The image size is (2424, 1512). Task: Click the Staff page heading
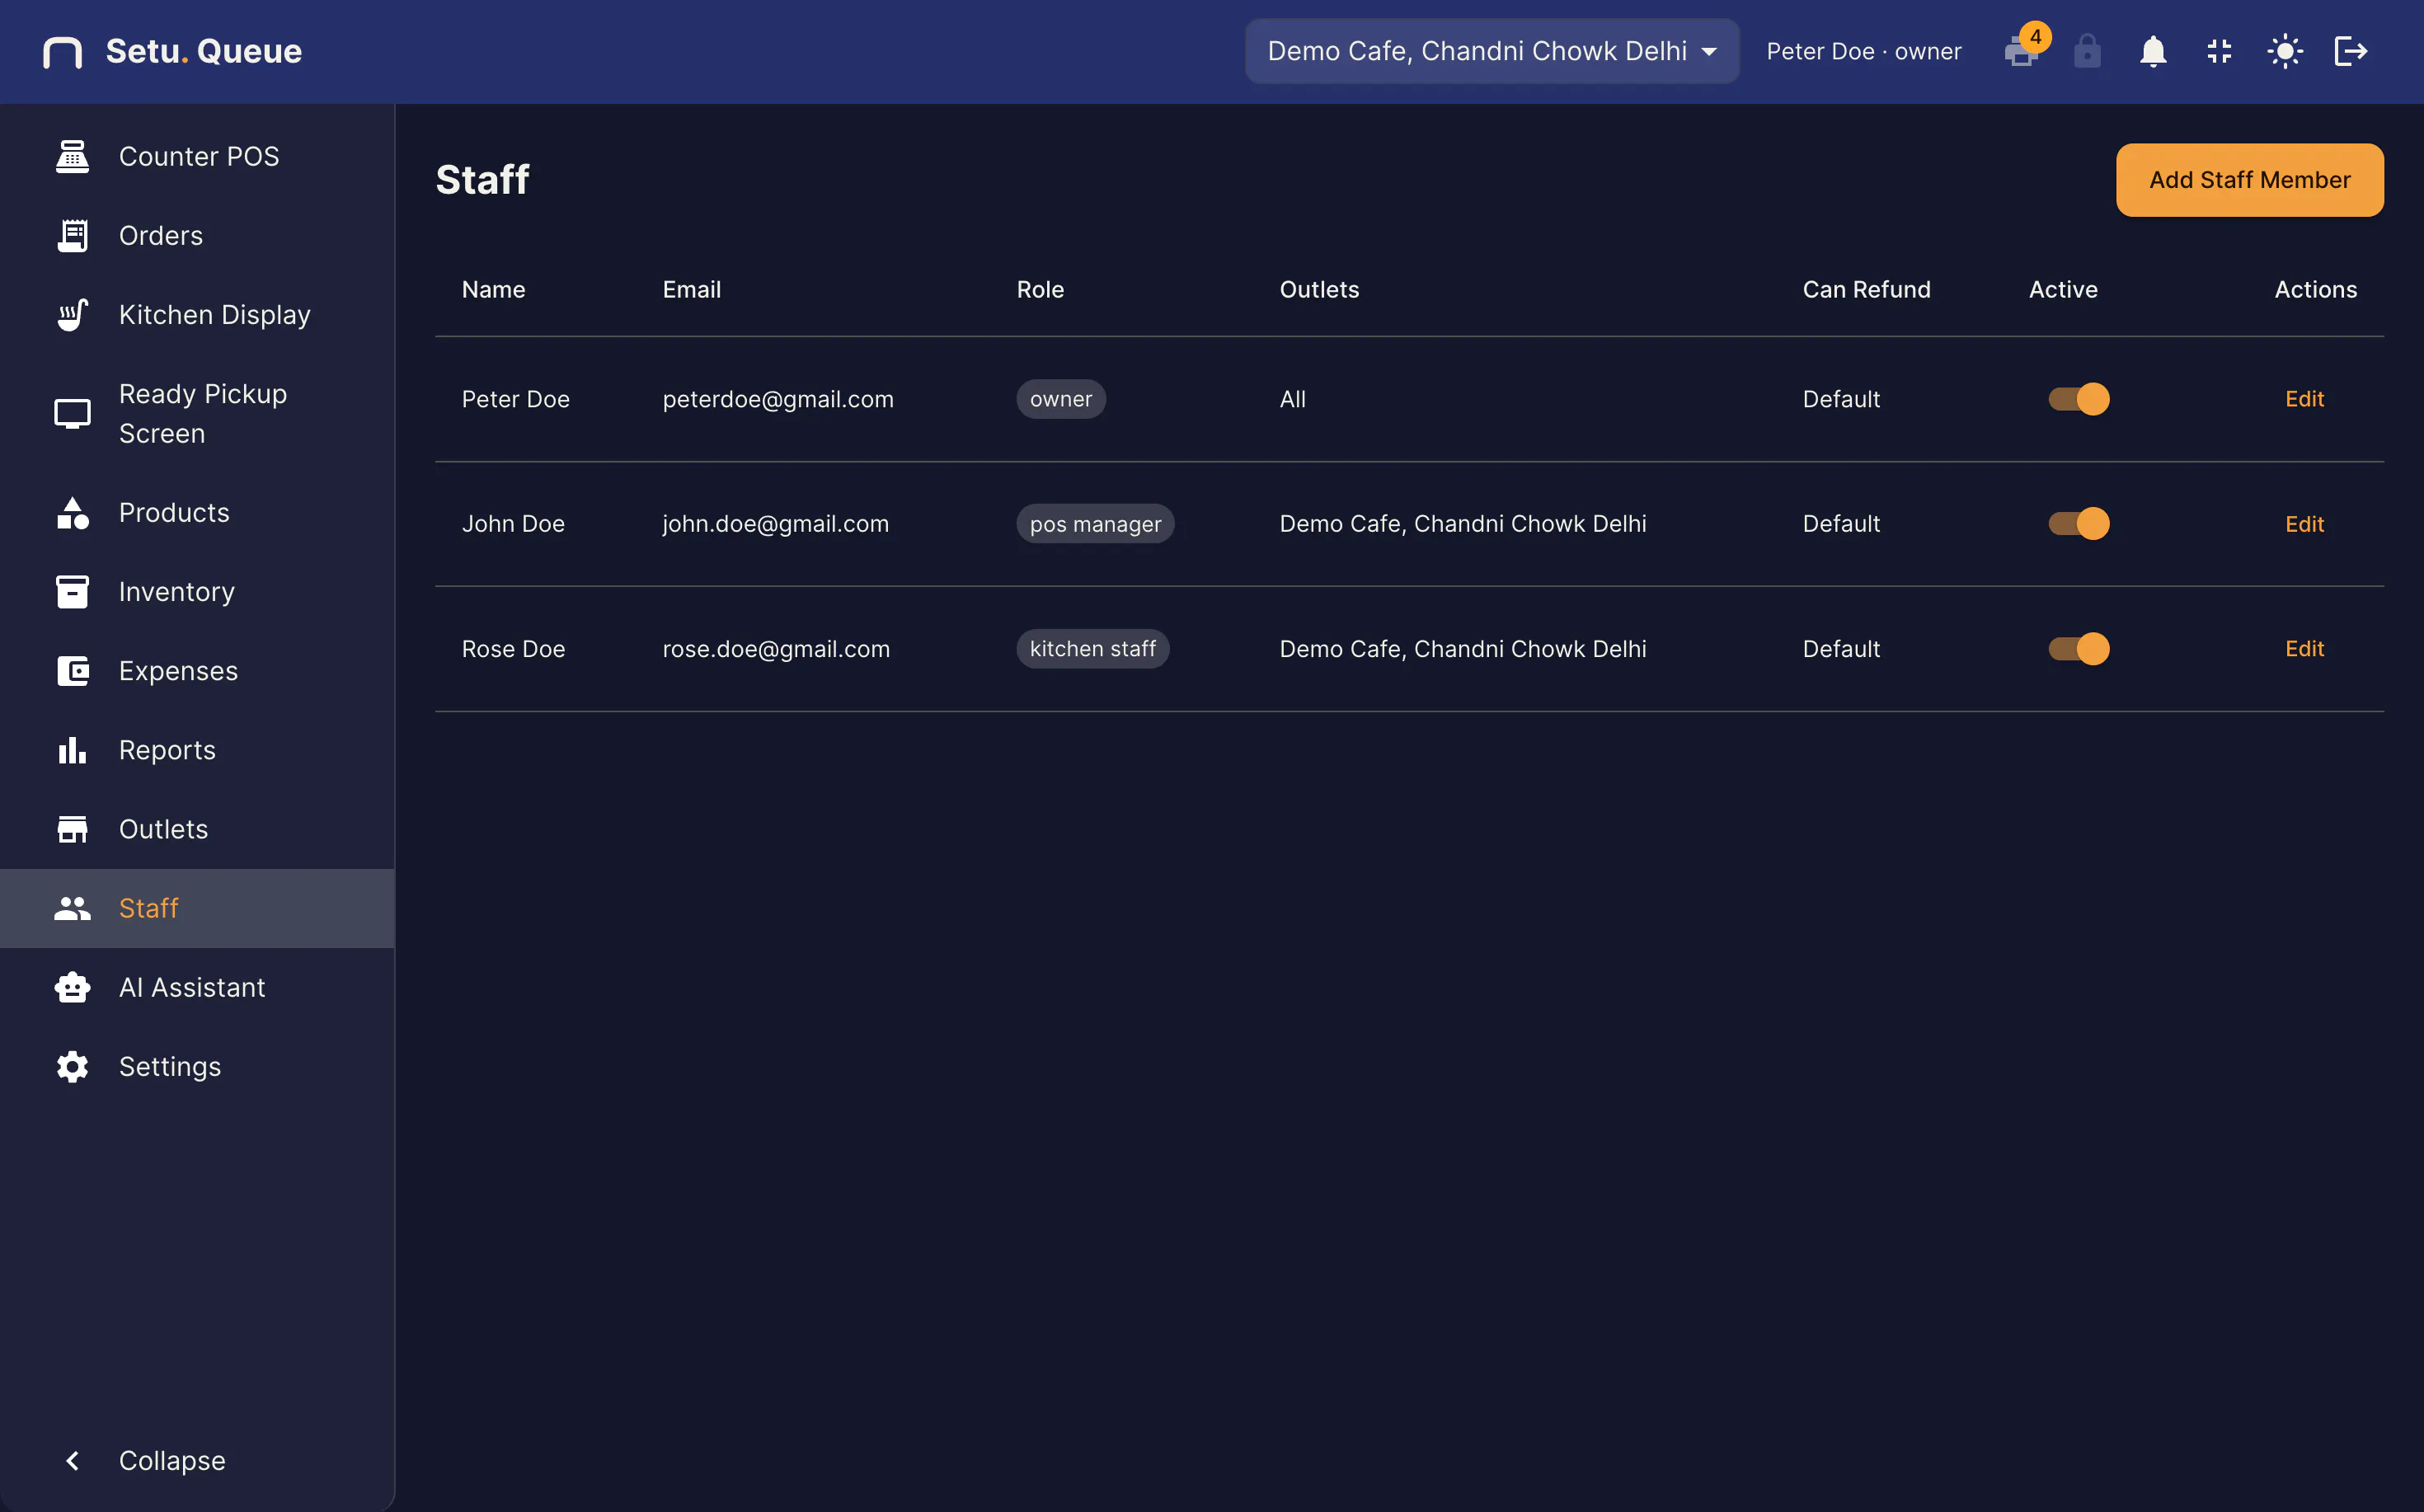pos(482,179)
